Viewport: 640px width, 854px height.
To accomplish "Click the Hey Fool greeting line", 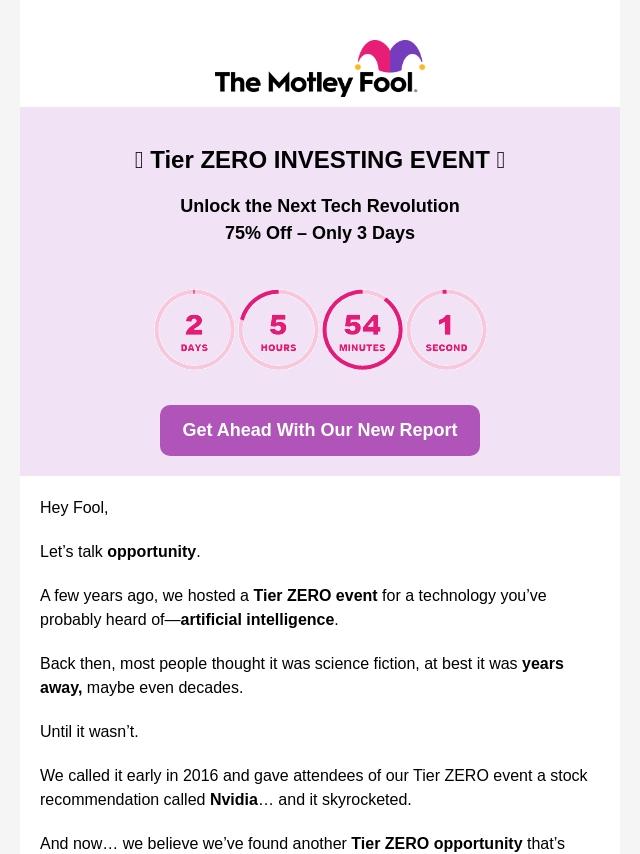I will [74, 508].
